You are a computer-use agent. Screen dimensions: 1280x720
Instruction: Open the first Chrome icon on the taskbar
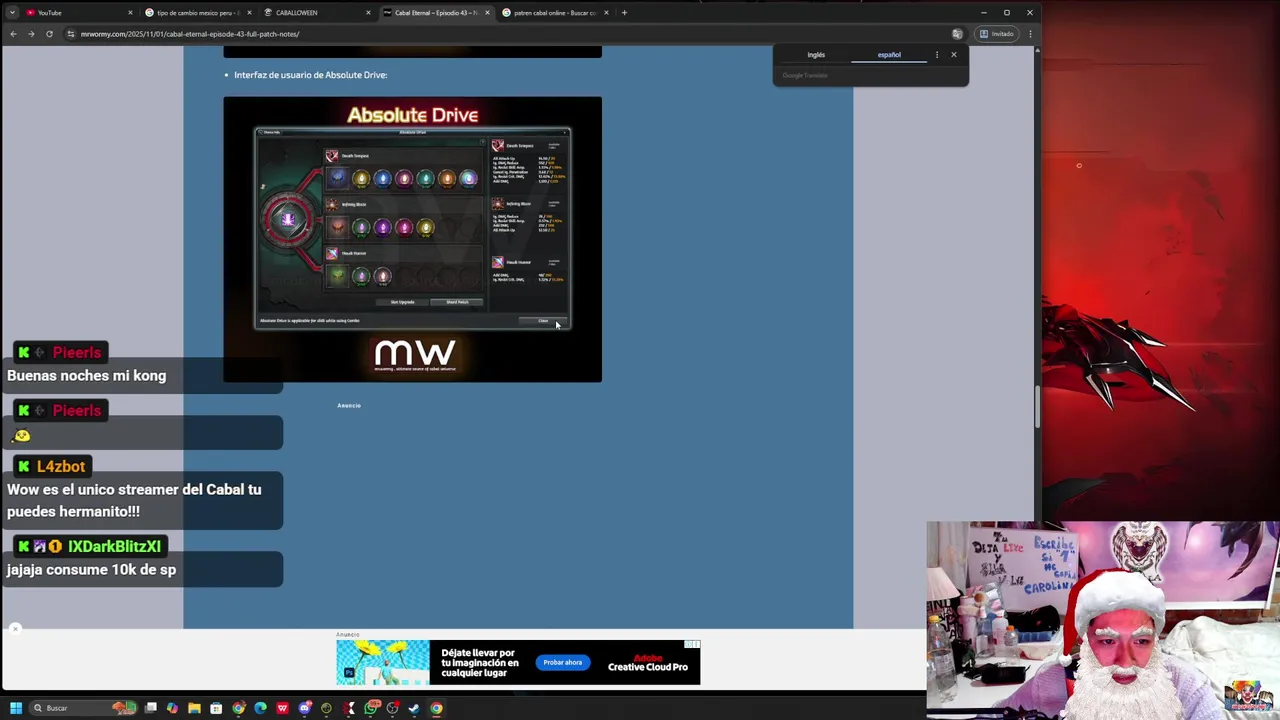click(238, 708)
